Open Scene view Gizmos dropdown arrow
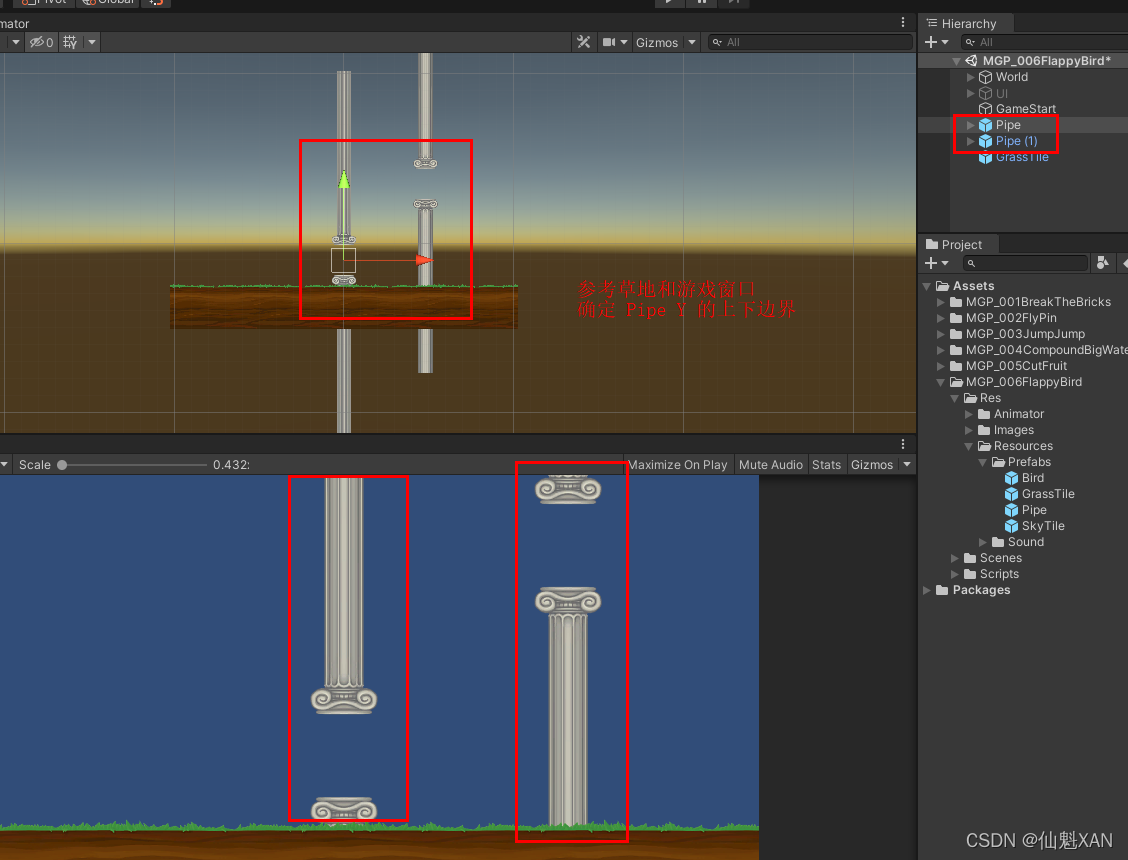 (692, 42)
